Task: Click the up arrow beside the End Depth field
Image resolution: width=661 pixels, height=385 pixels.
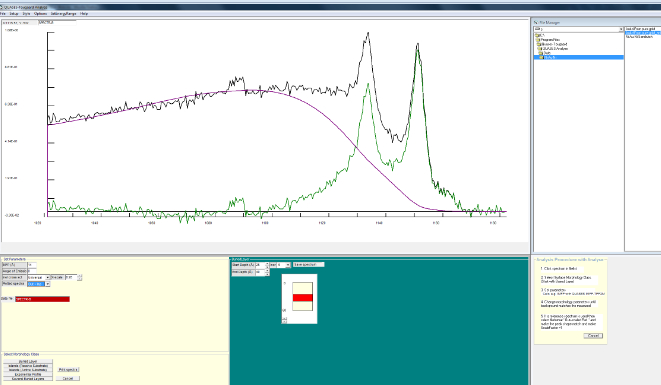Action: click(x=267, y=271)
